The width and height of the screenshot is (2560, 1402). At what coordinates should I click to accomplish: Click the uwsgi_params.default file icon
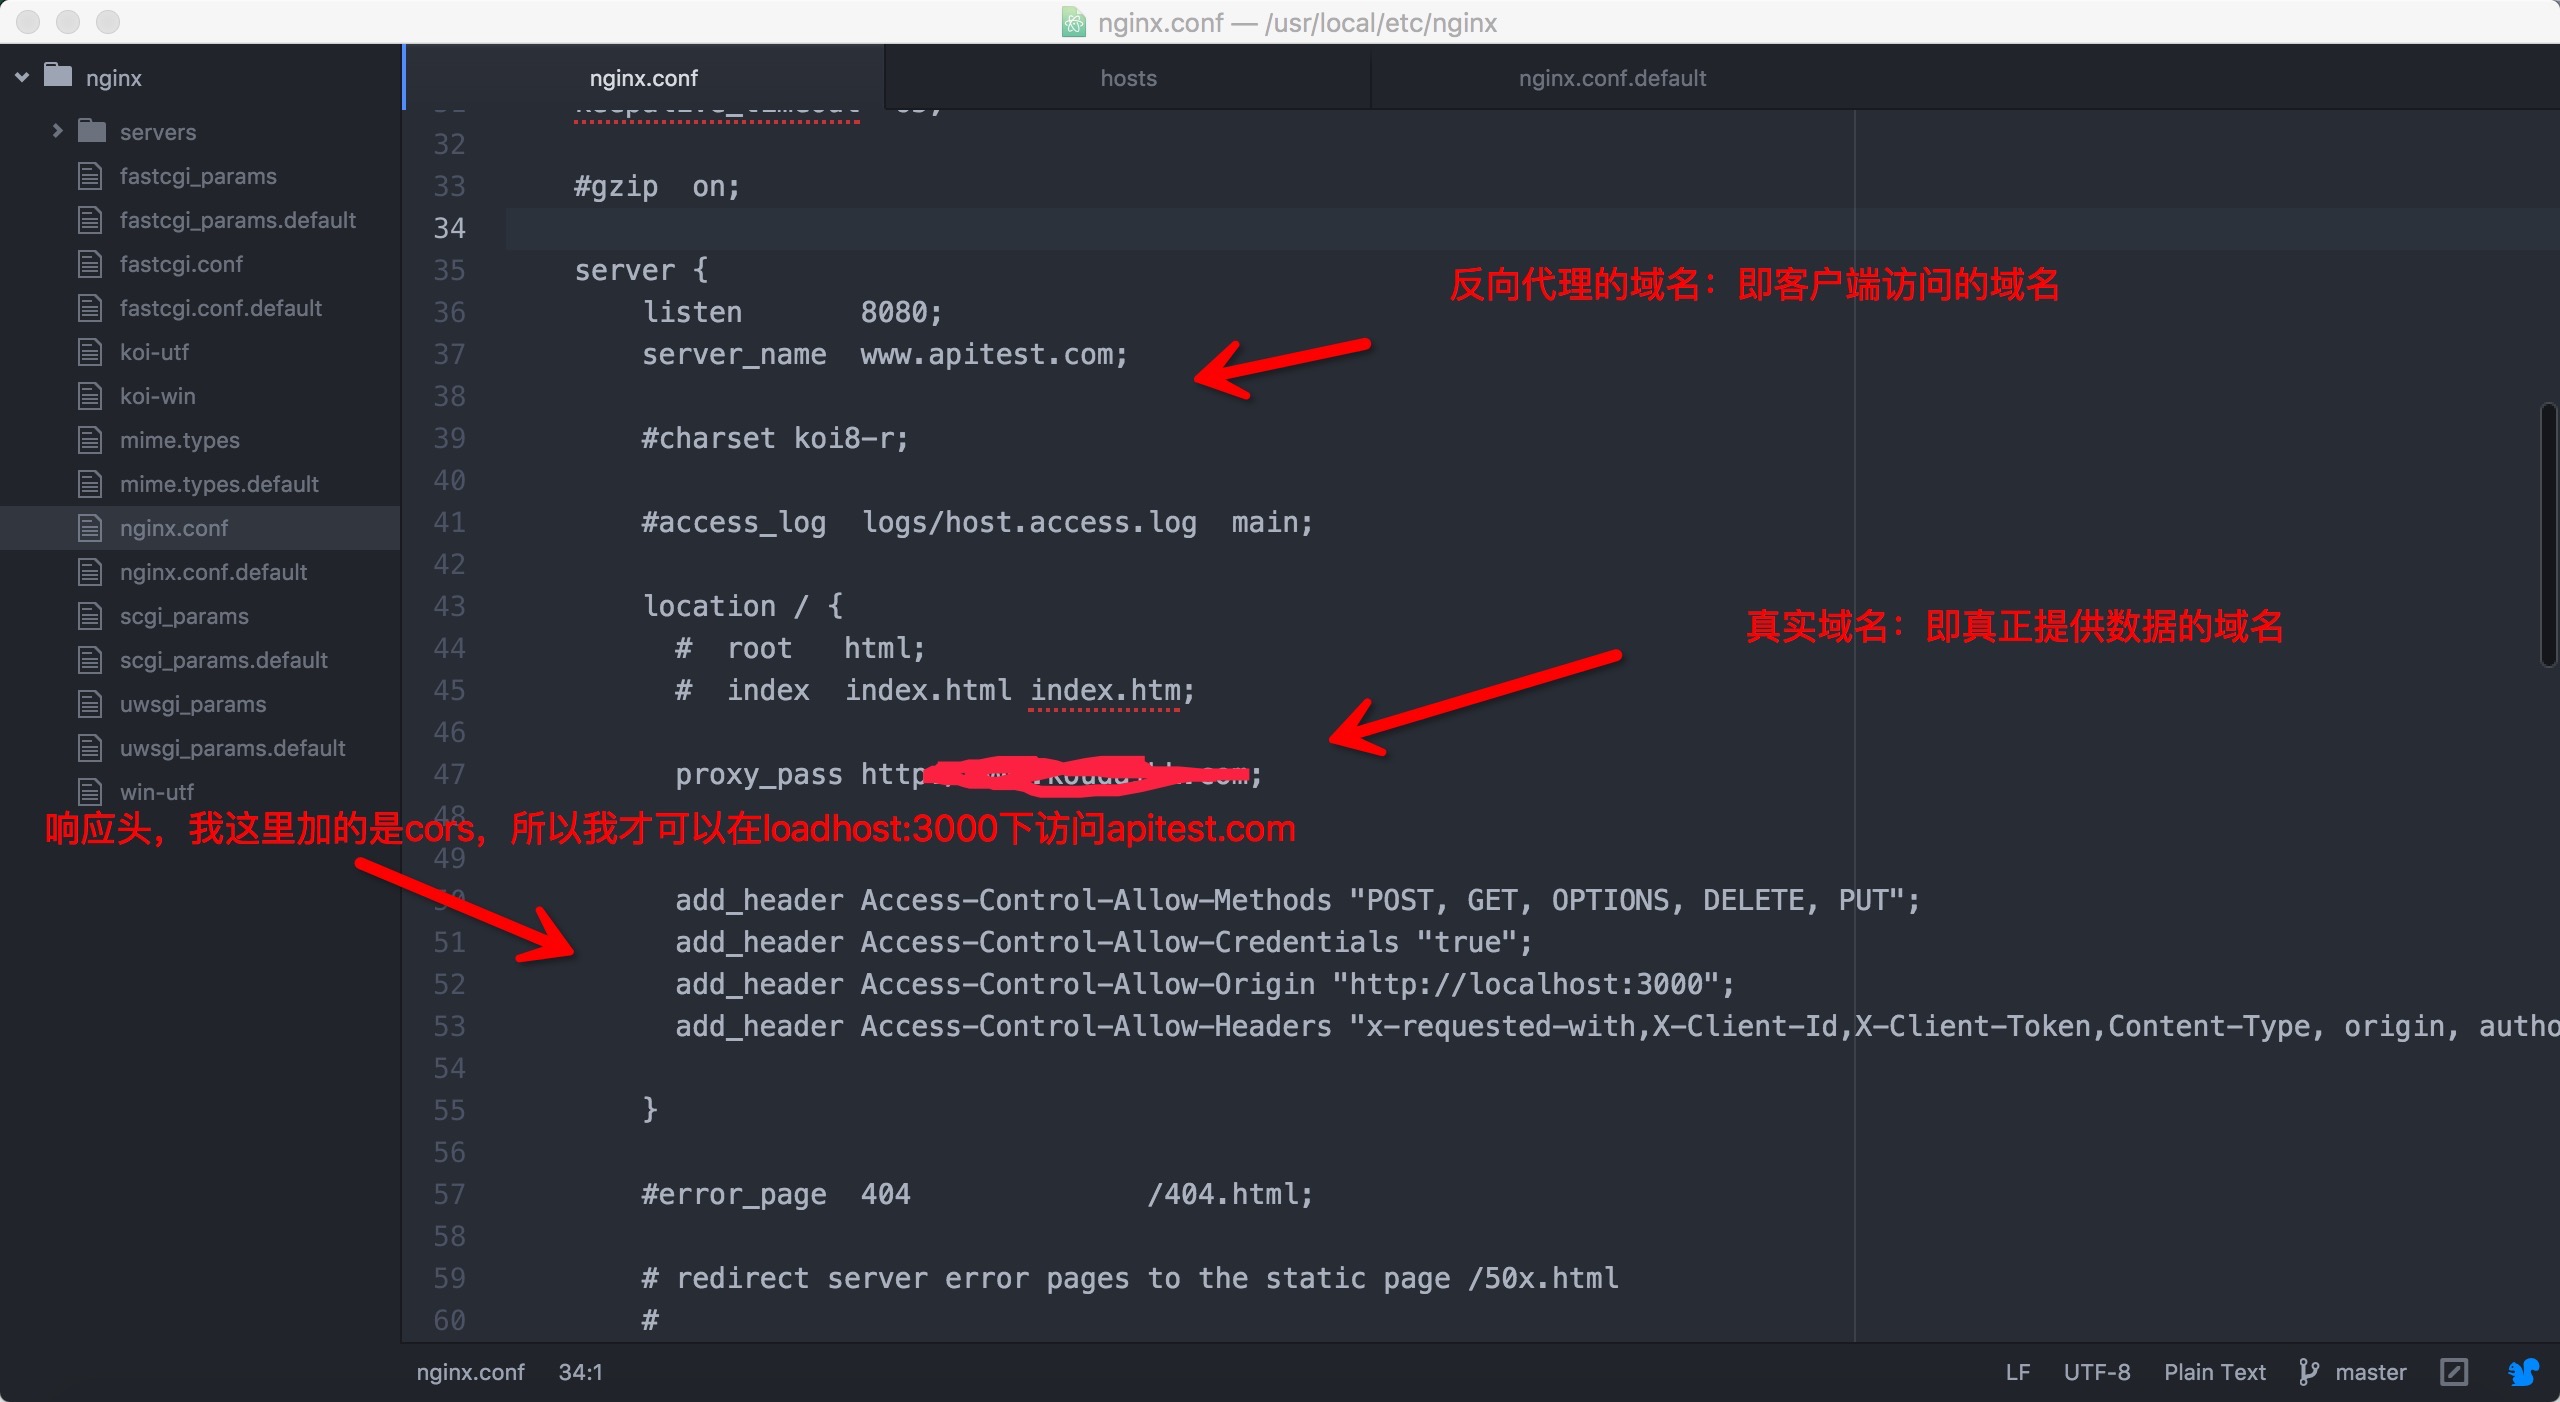click(x=90, y=748)
